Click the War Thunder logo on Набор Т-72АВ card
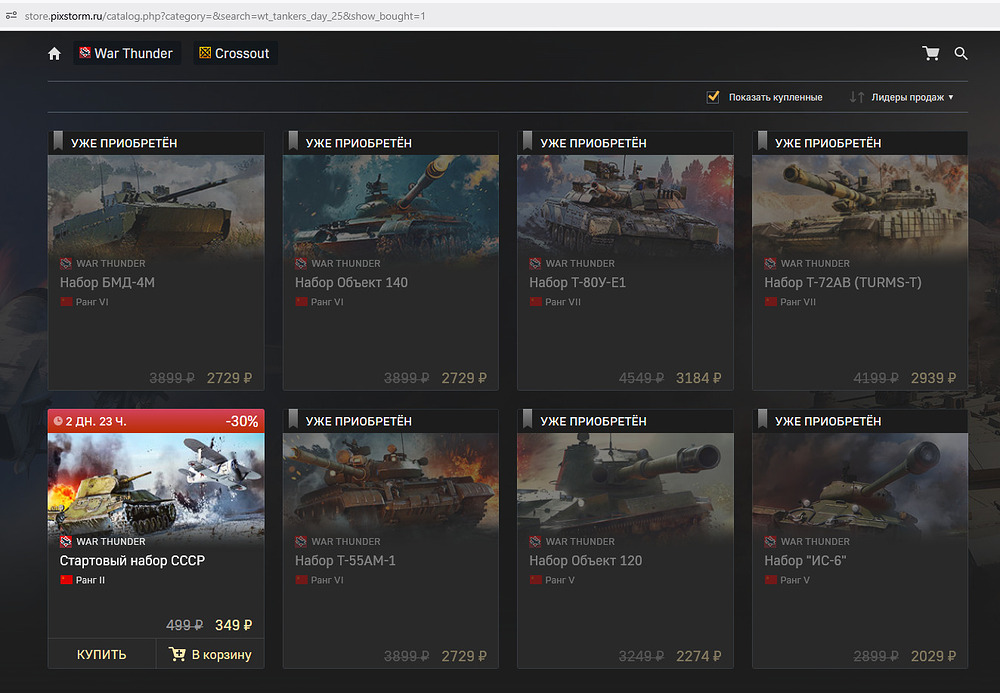This screenshot has width=1000, height=693. [x=770, y=263]
